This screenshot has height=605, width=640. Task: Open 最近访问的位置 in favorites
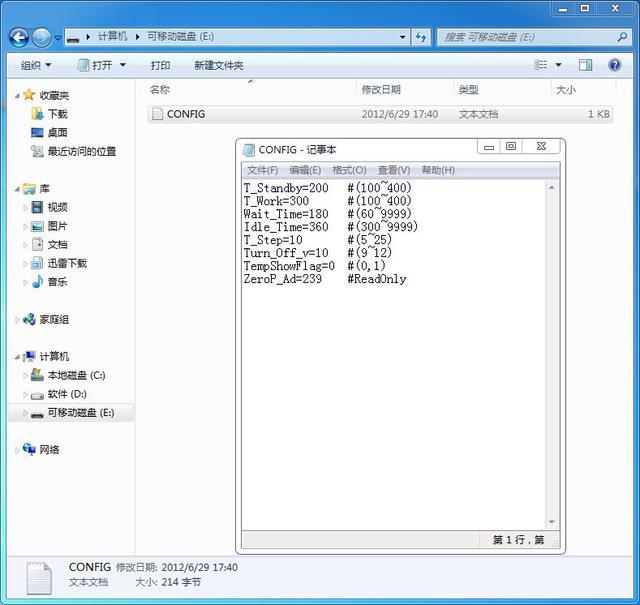(82, 151)
